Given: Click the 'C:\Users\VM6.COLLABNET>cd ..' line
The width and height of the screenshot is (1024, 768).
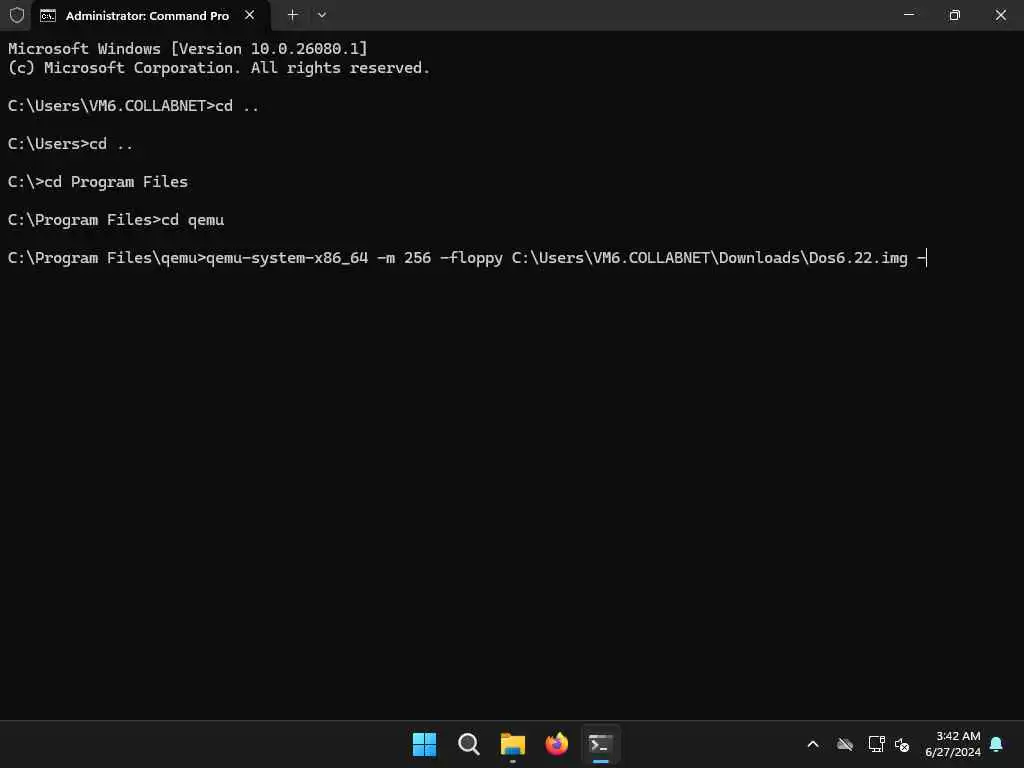Looking at the screenshot, I should click(133, 106).
